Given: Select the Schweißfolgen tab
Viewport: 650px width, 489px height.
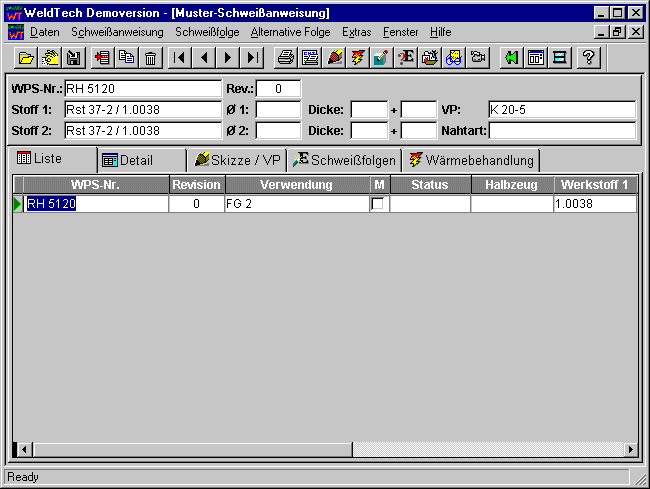Looking at the screenshot, I should (x=345, y=160).
